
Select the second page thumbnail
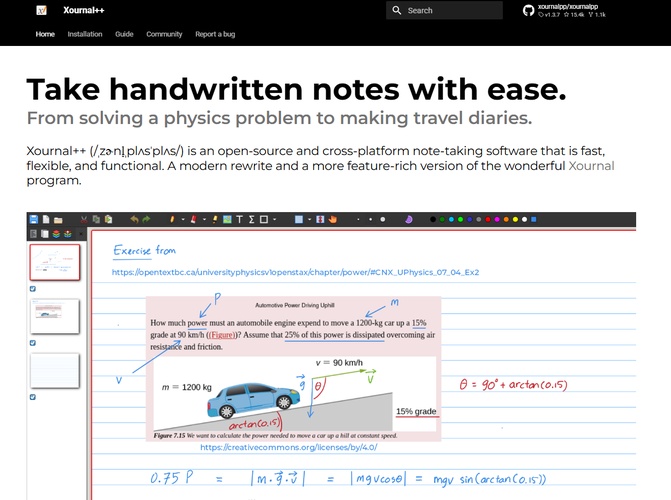coord(55,316)
